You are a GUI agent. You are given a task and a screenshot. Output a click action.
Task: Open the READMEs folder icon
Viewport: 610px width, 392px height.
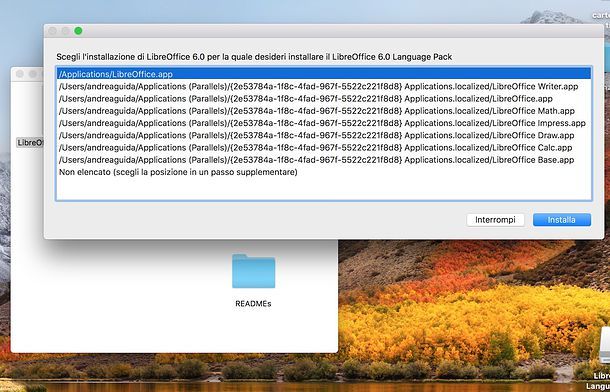(x=254, y=271)
